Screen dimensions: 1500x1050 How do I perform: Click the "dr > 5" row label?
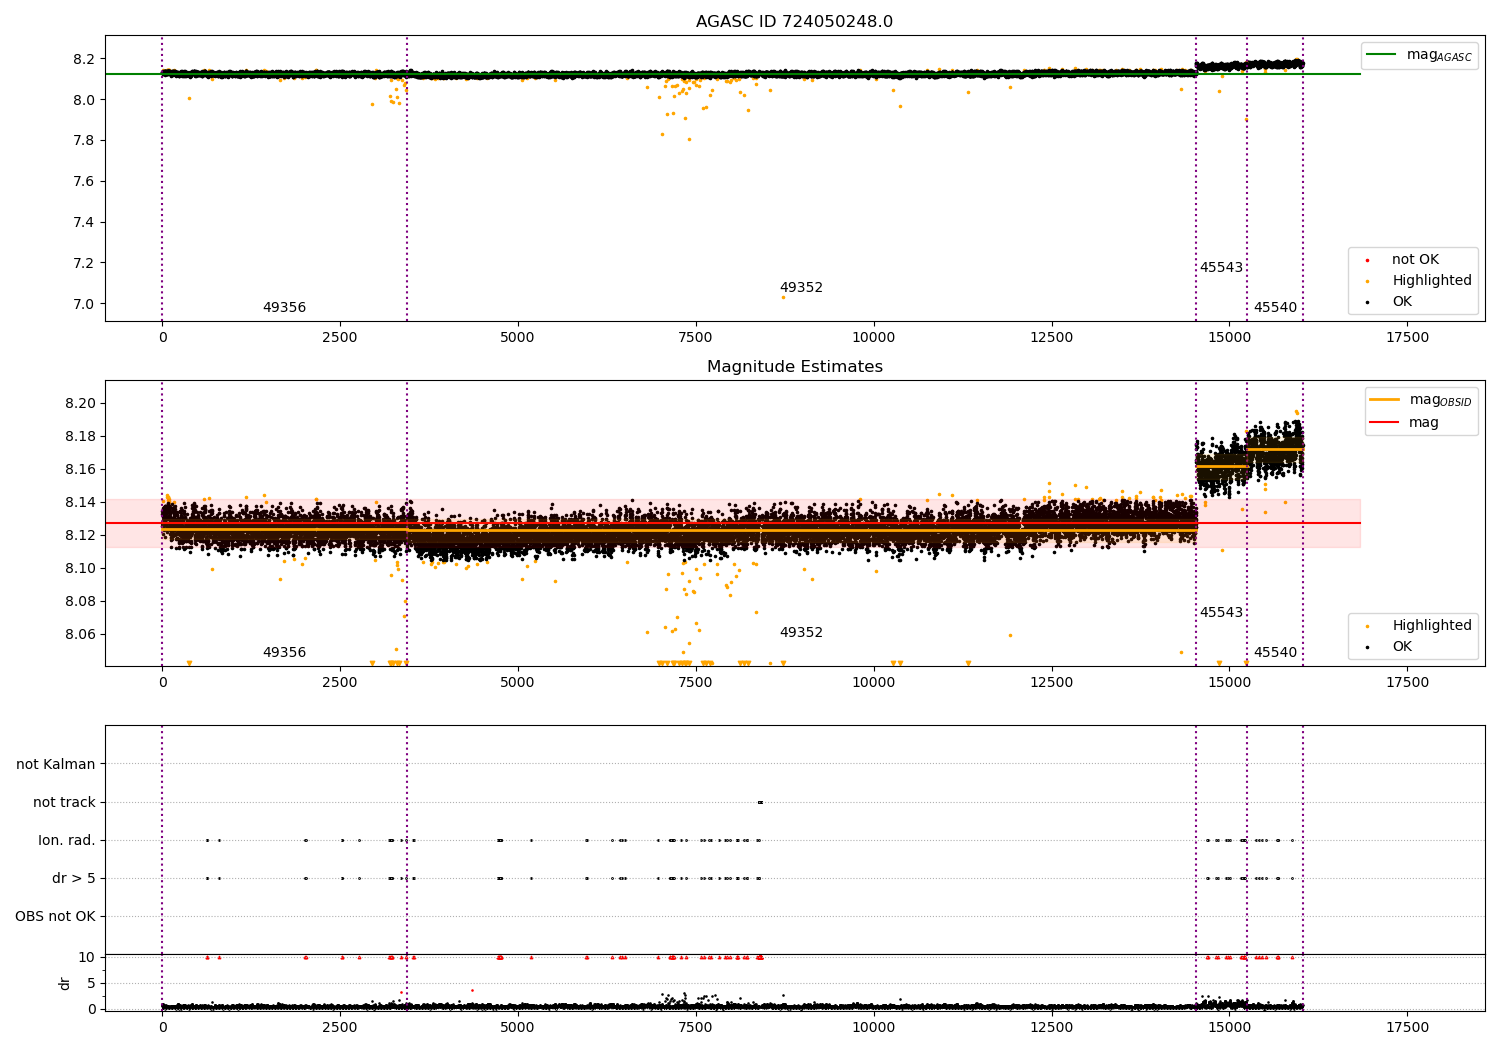click(74, 879)
